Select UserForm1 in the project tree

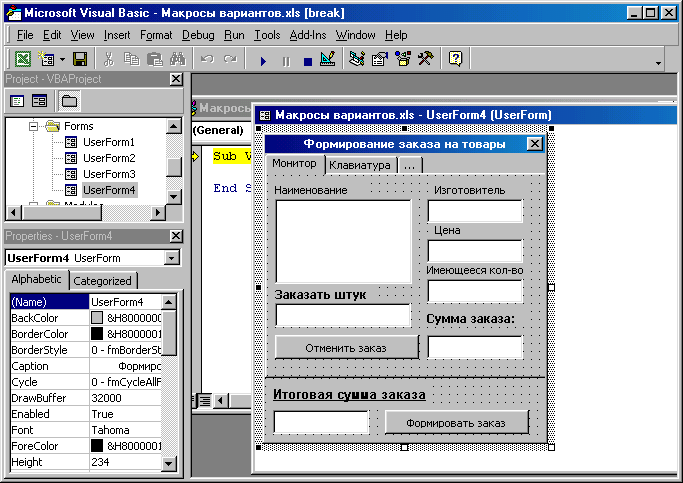click(x=109, y=142)
